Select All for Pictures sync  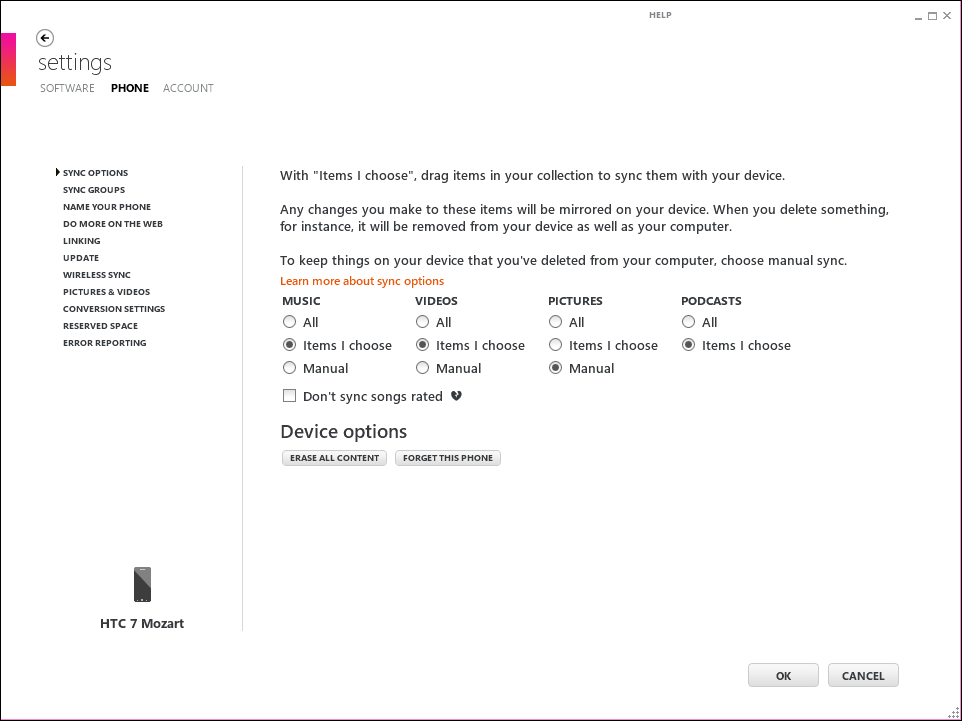pos(555,322)
